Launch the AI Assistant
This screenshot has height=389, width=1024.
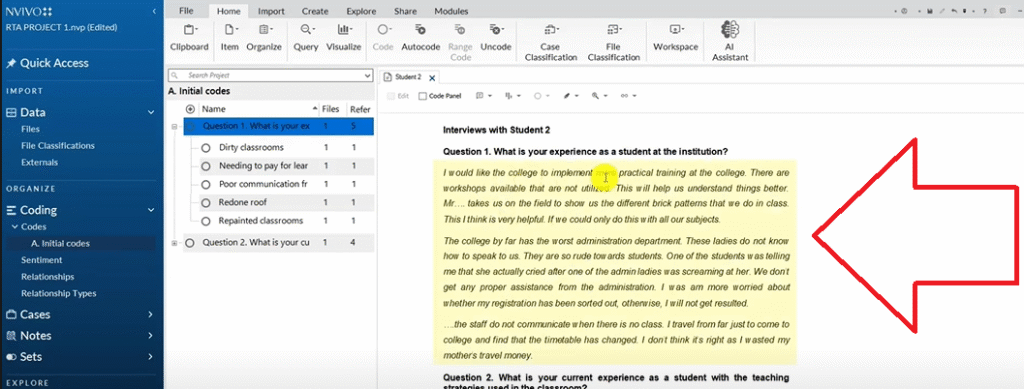point(729,41)
